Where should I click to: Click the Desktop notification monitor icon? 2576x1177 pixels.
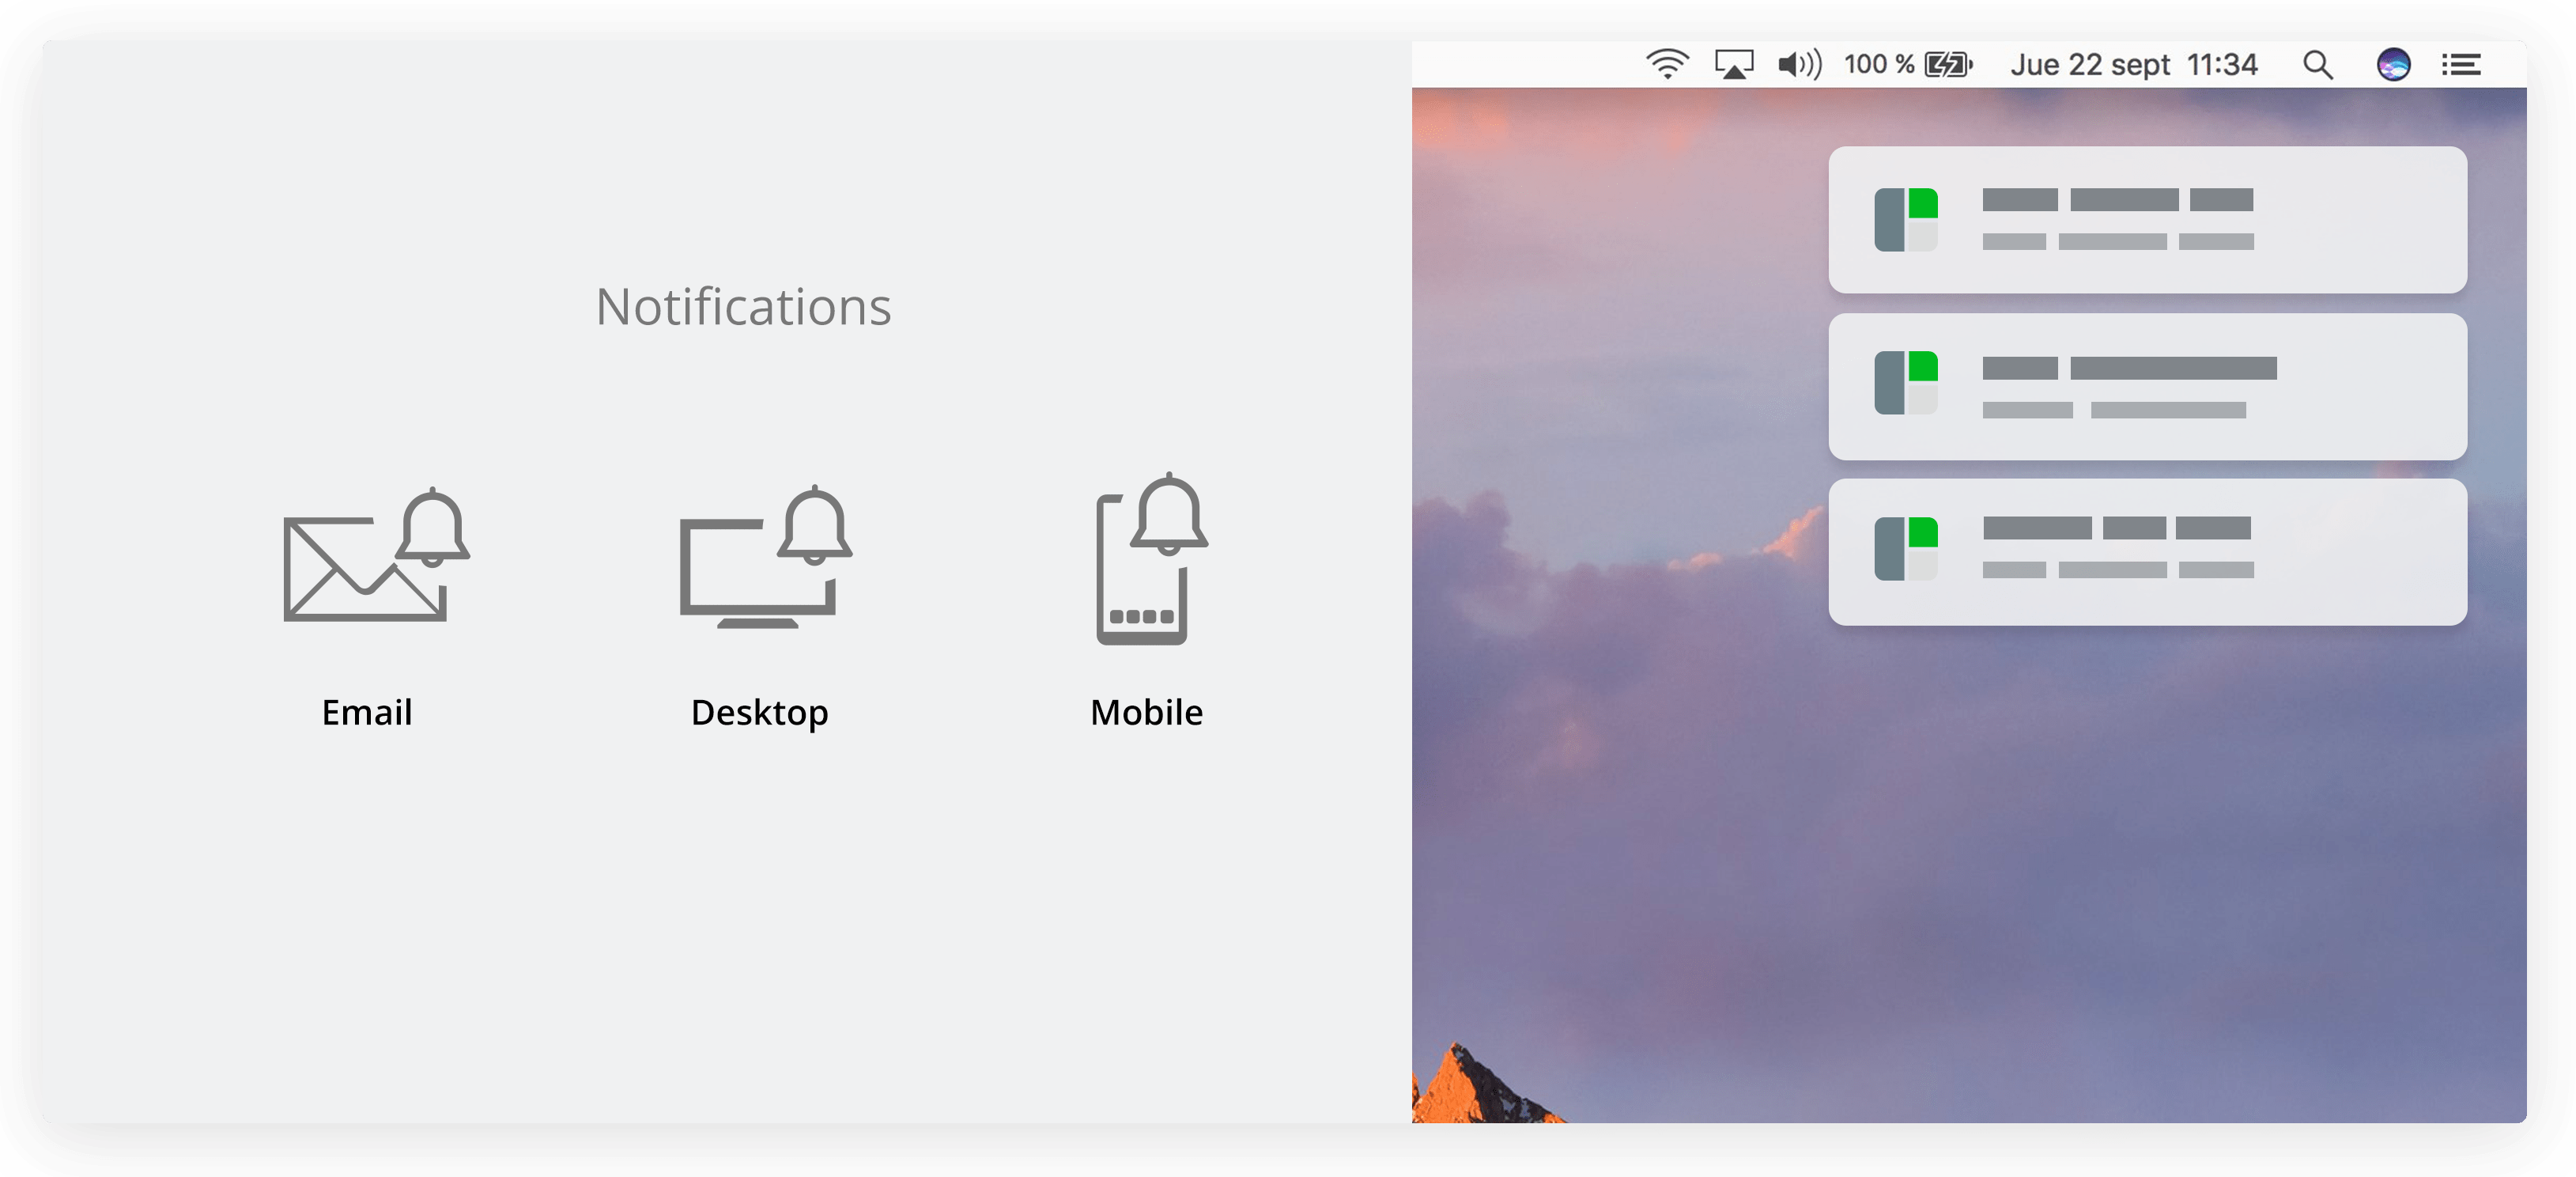pyautogui.click(x=765, y=556)
